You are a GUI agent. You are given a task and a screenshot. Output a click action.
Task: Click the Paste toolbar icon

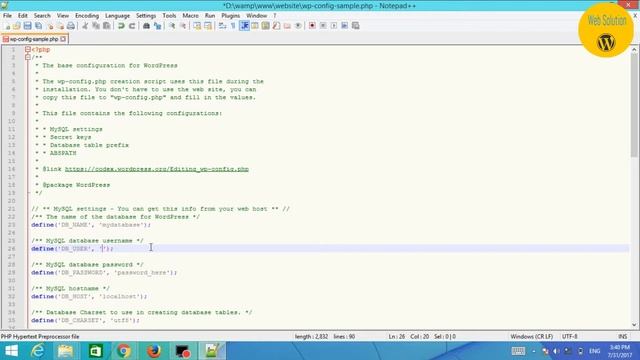[107, 26]
